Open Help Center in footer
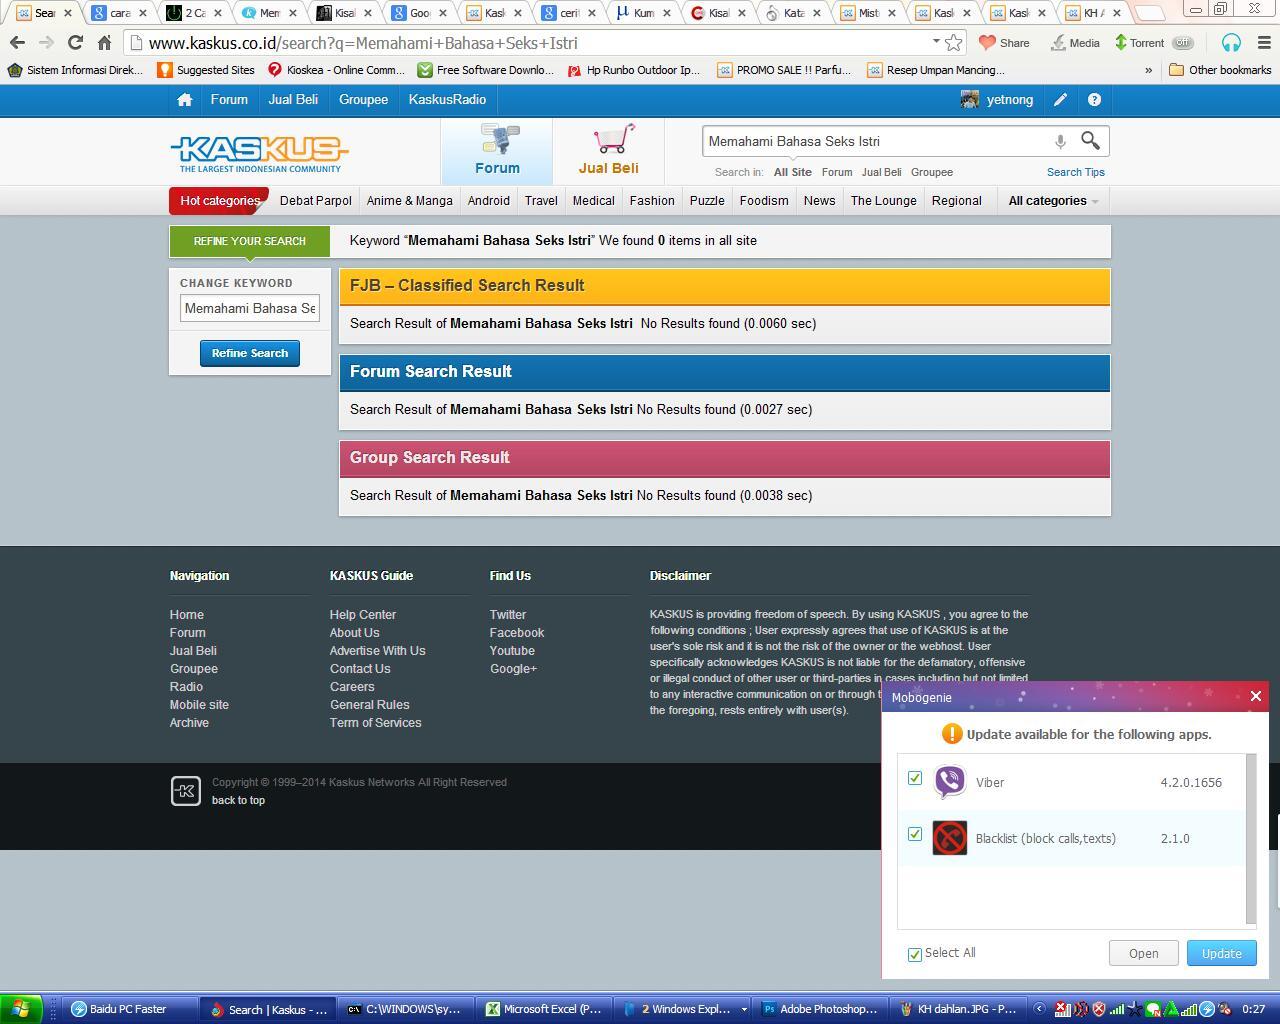 coord(363,615)
